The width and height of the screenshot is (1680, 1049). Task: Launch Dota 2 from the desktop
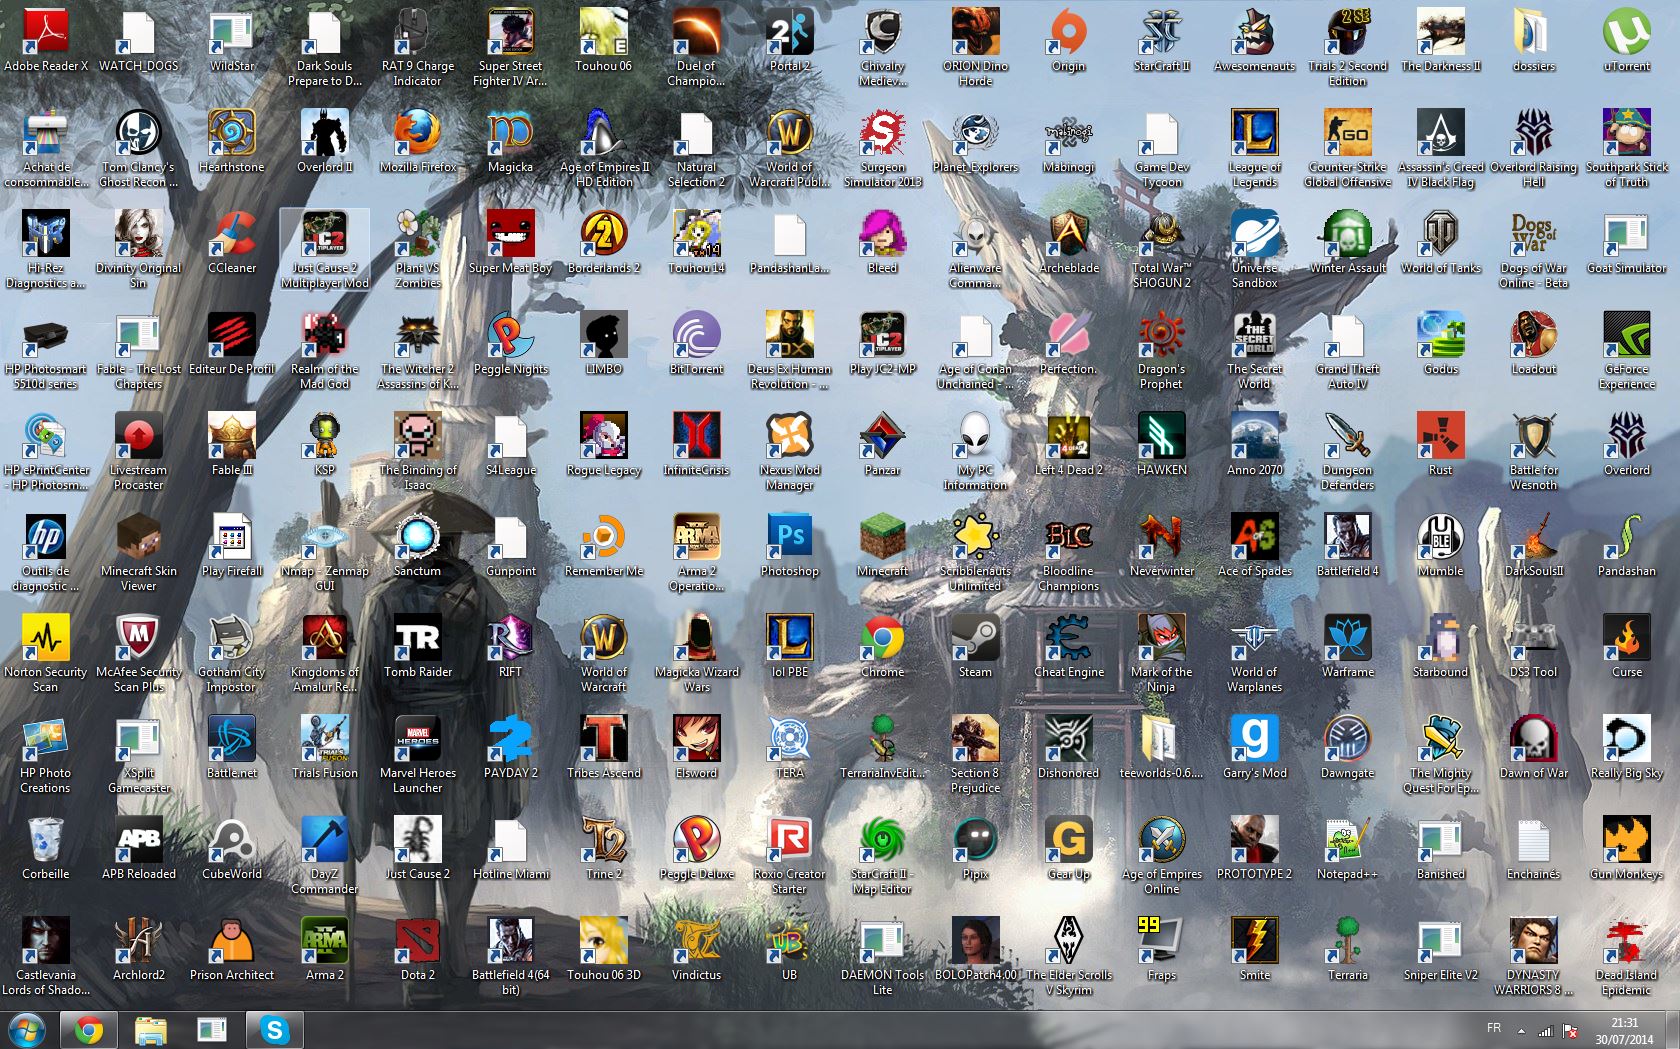[418, 949]
